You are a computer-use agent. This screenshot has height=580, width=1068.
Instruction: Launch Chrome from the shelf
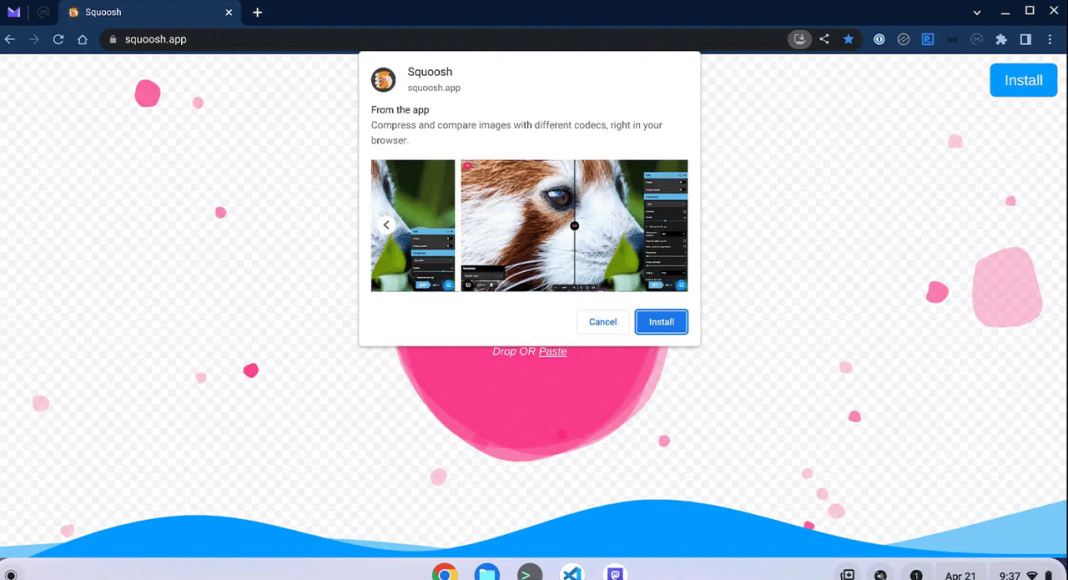coord(444,573)
